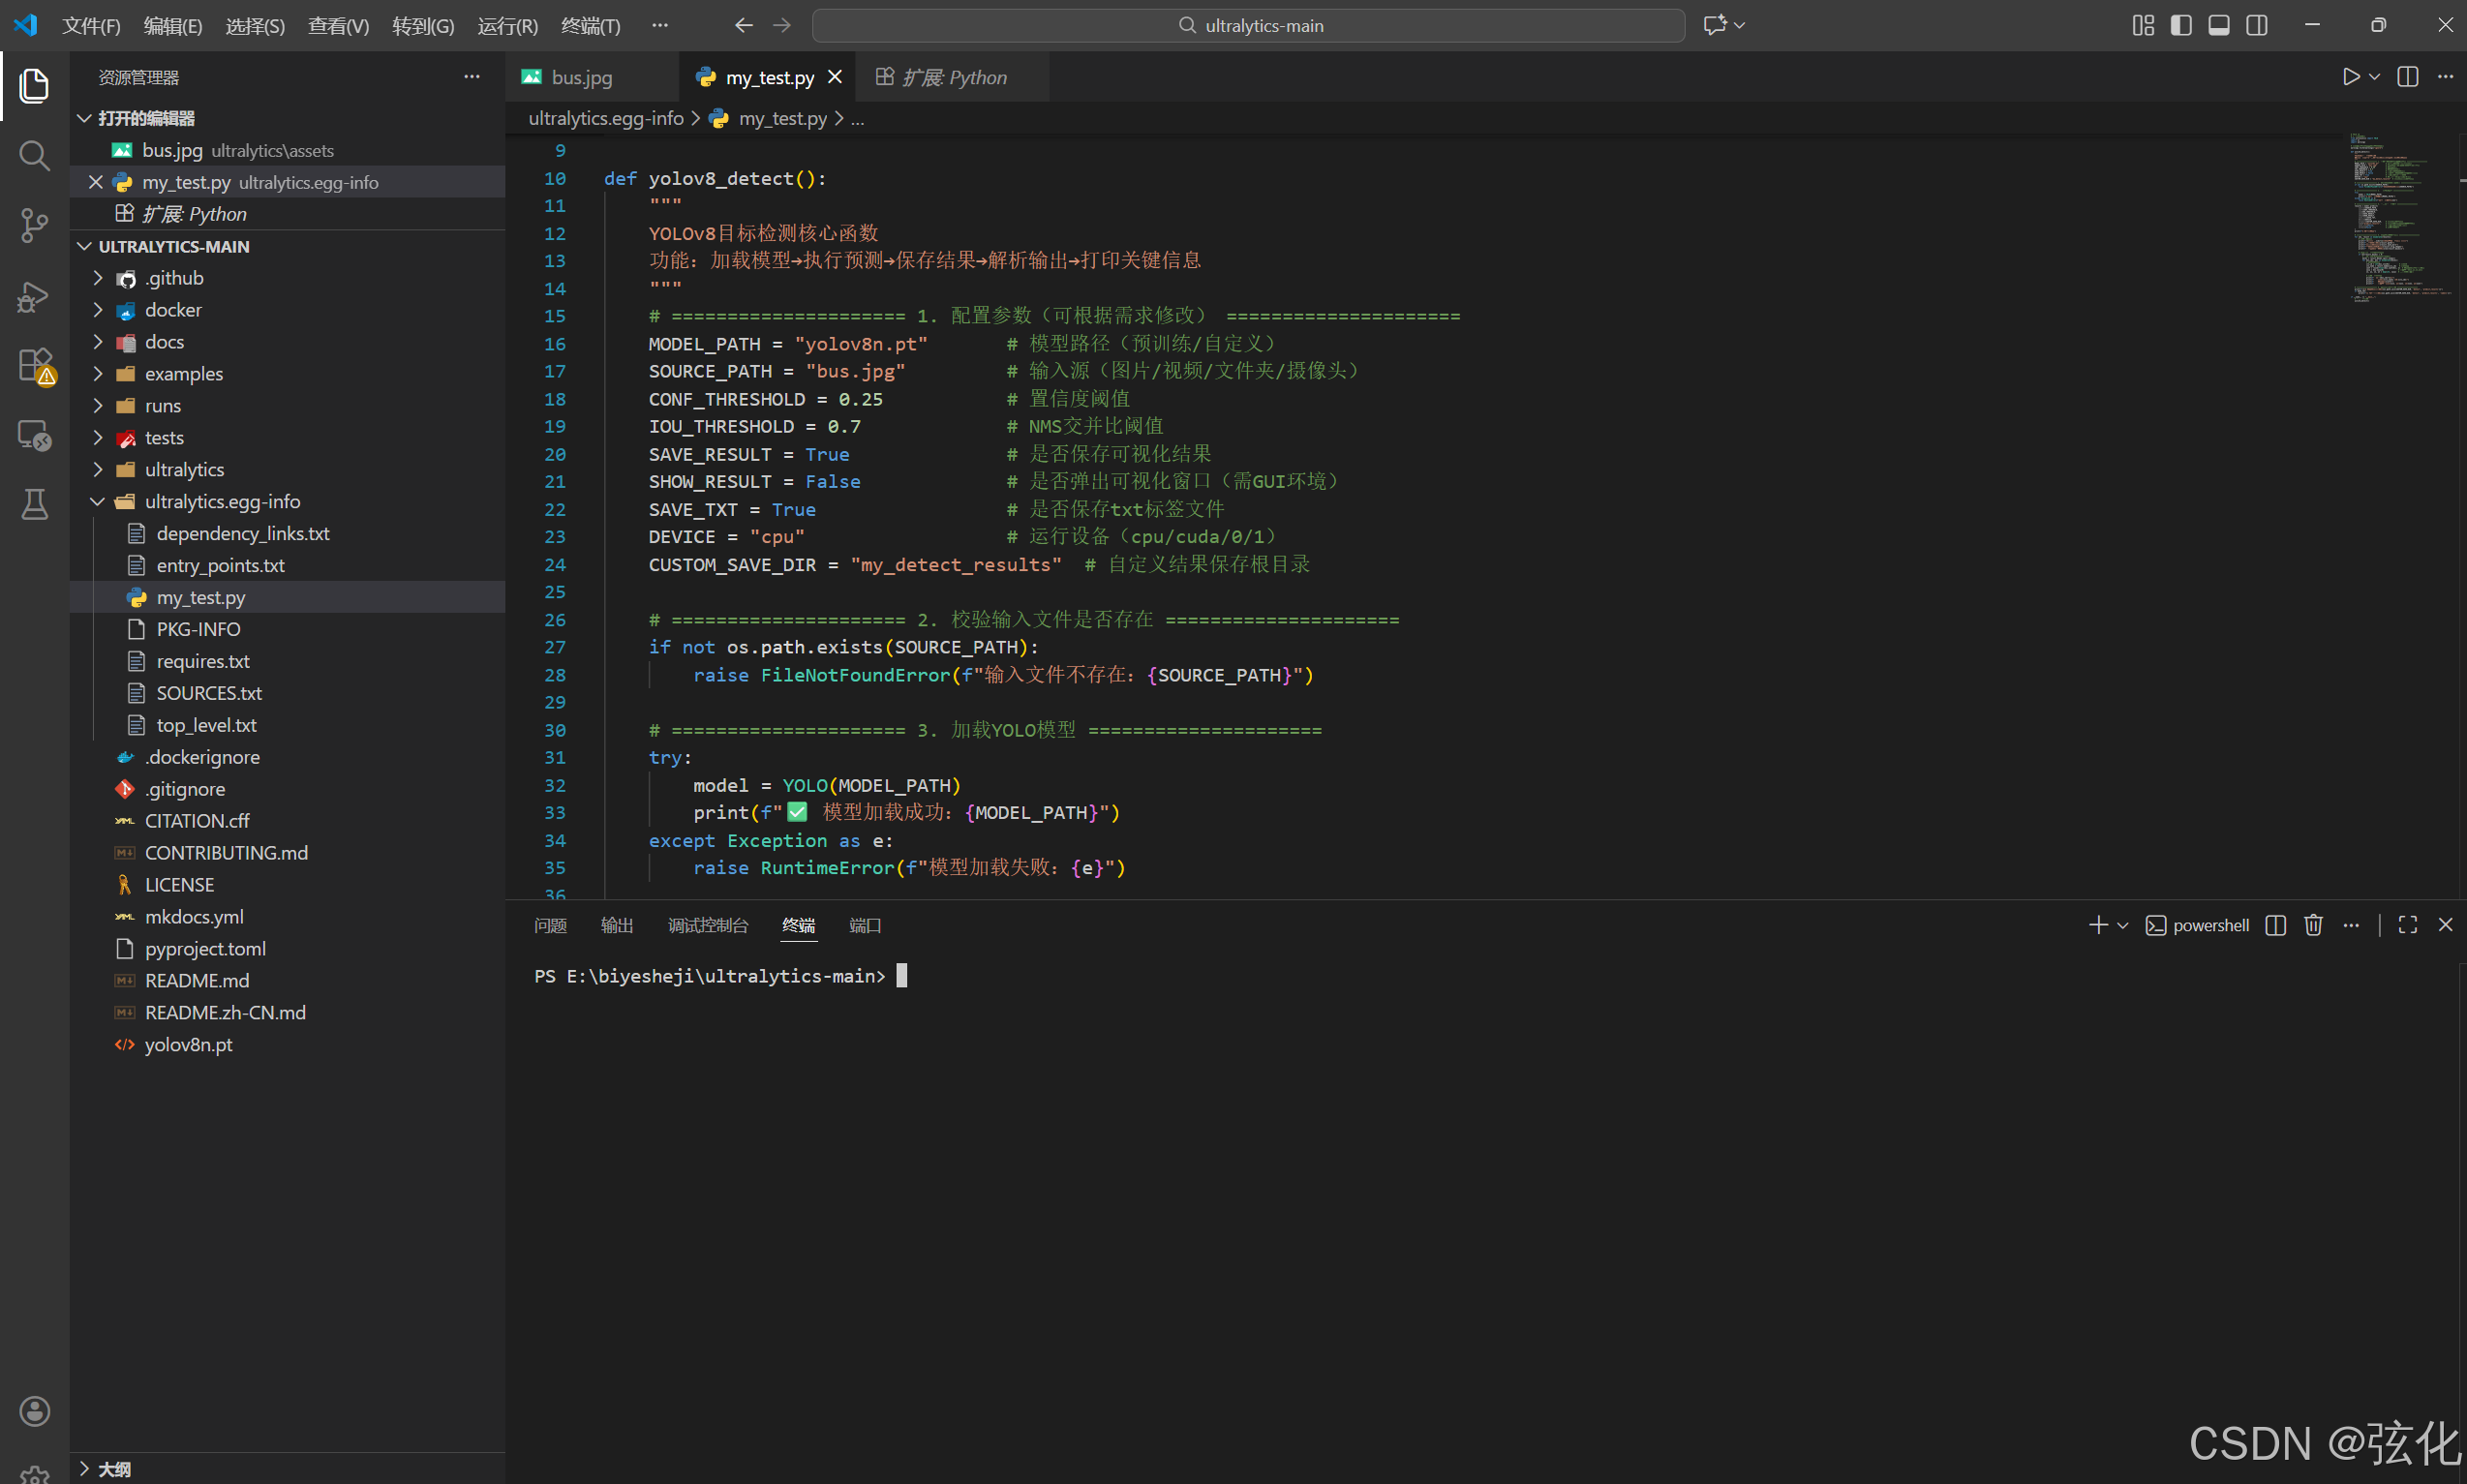This screenshot has width=2467, height=1484.
Task: Open the Testing flask icon
Action: pos(34,504)
